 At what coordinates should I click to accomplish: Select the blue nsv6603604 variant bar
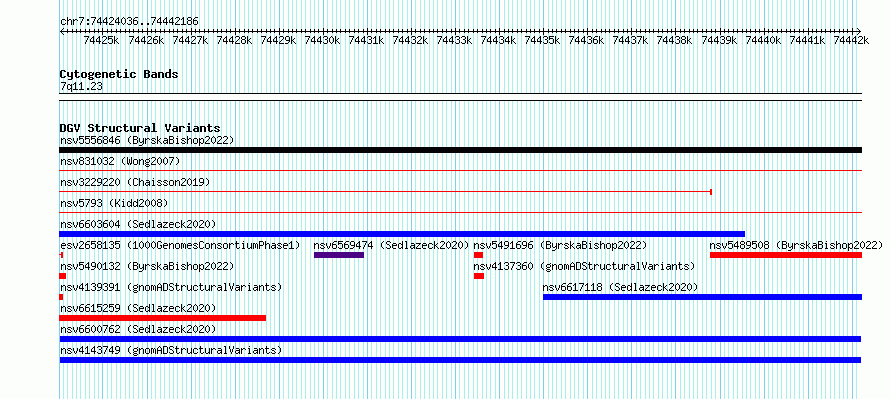click(402, 234)
